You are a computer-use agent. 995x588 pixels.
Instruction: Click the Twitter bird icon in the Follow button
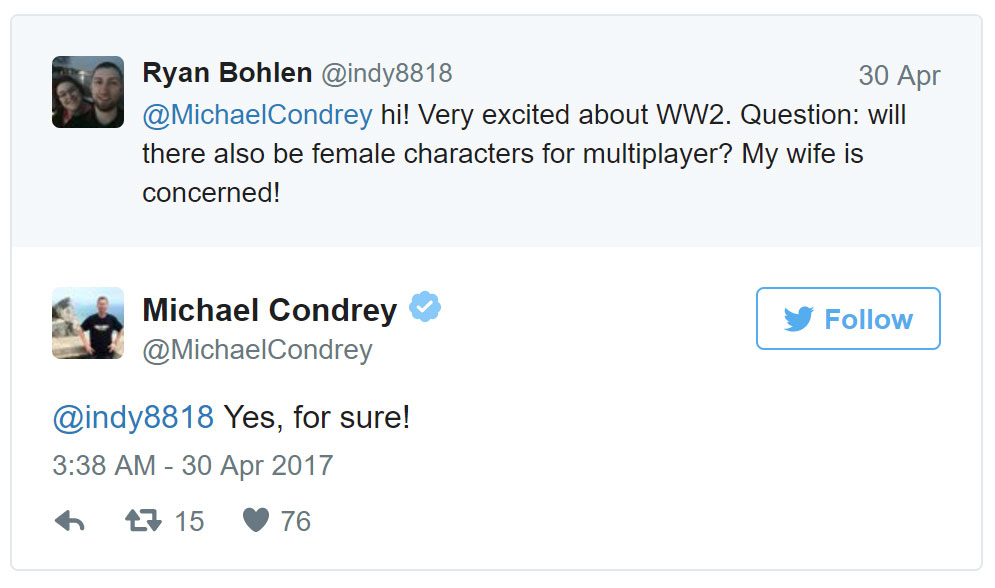pyautogui.click(x=798, y=319)
